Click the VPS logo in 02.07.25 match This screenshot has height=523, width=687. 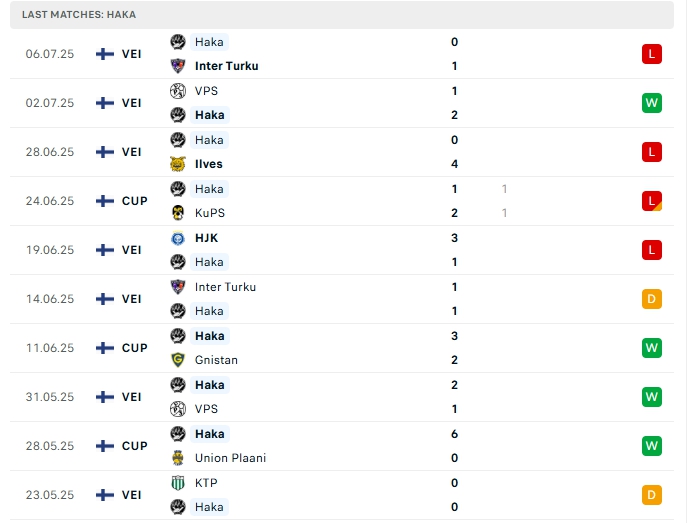click(x=178, y=91)
